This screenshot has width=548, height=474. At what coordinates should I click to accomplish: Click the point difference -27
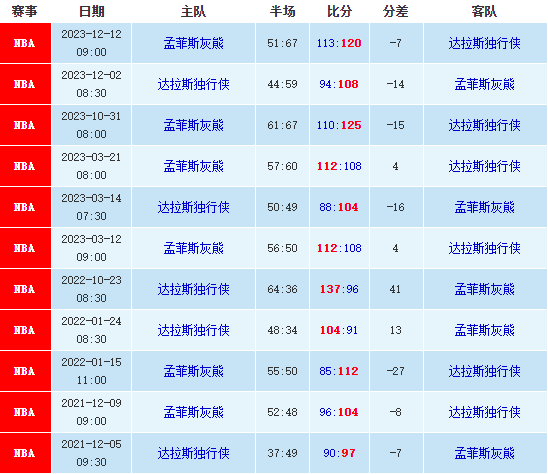pyautogui.click(x=396, y=371)
